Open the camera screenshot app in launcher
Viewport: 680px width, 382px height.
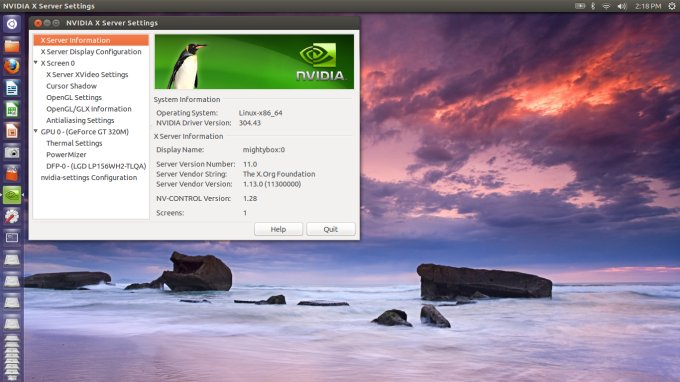[12, 152]
